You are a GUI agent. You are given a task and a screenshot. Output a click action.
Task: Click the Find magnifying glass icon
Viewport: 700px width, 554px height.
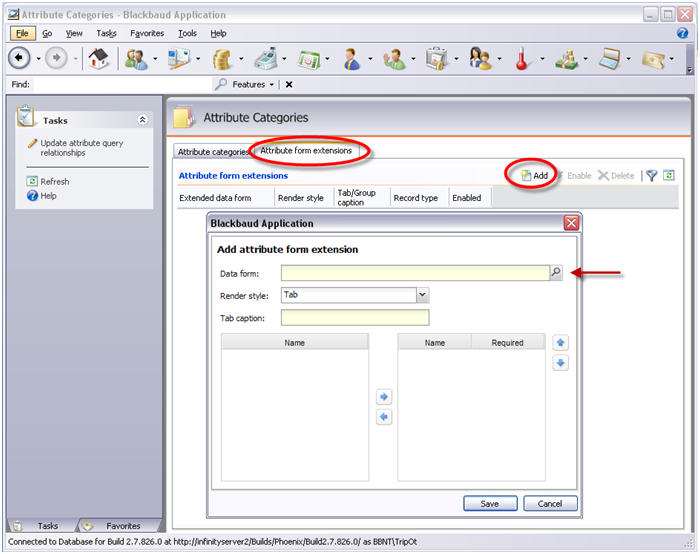221,84
